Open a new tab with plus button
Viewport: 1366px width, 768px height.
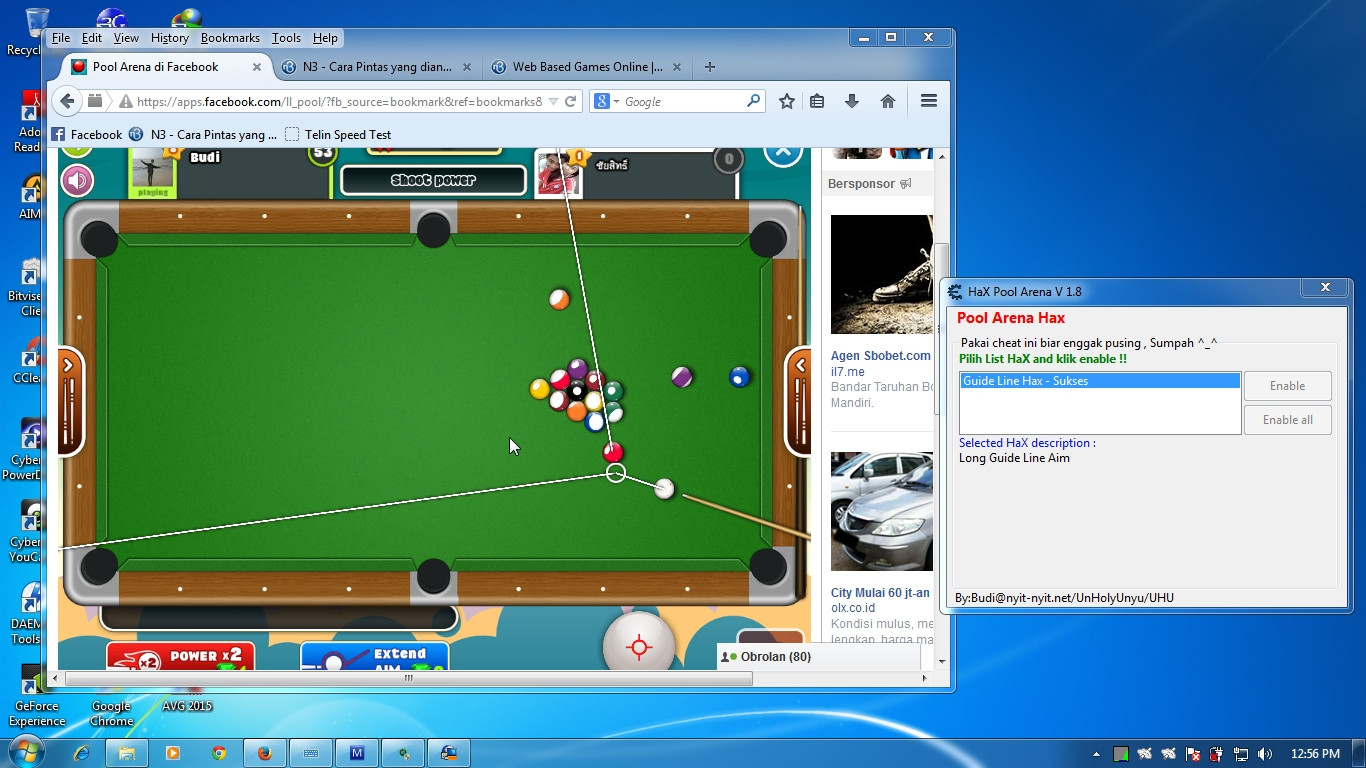pyautogui.click(x=710, y=67)
